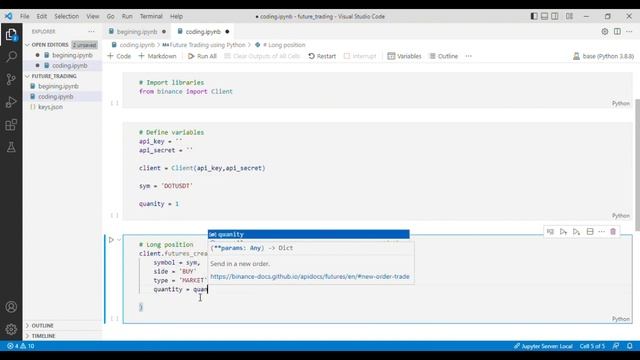Open Manage gear in activity bar
Screen dimensions: 640x360
click(x=11, y=329)
